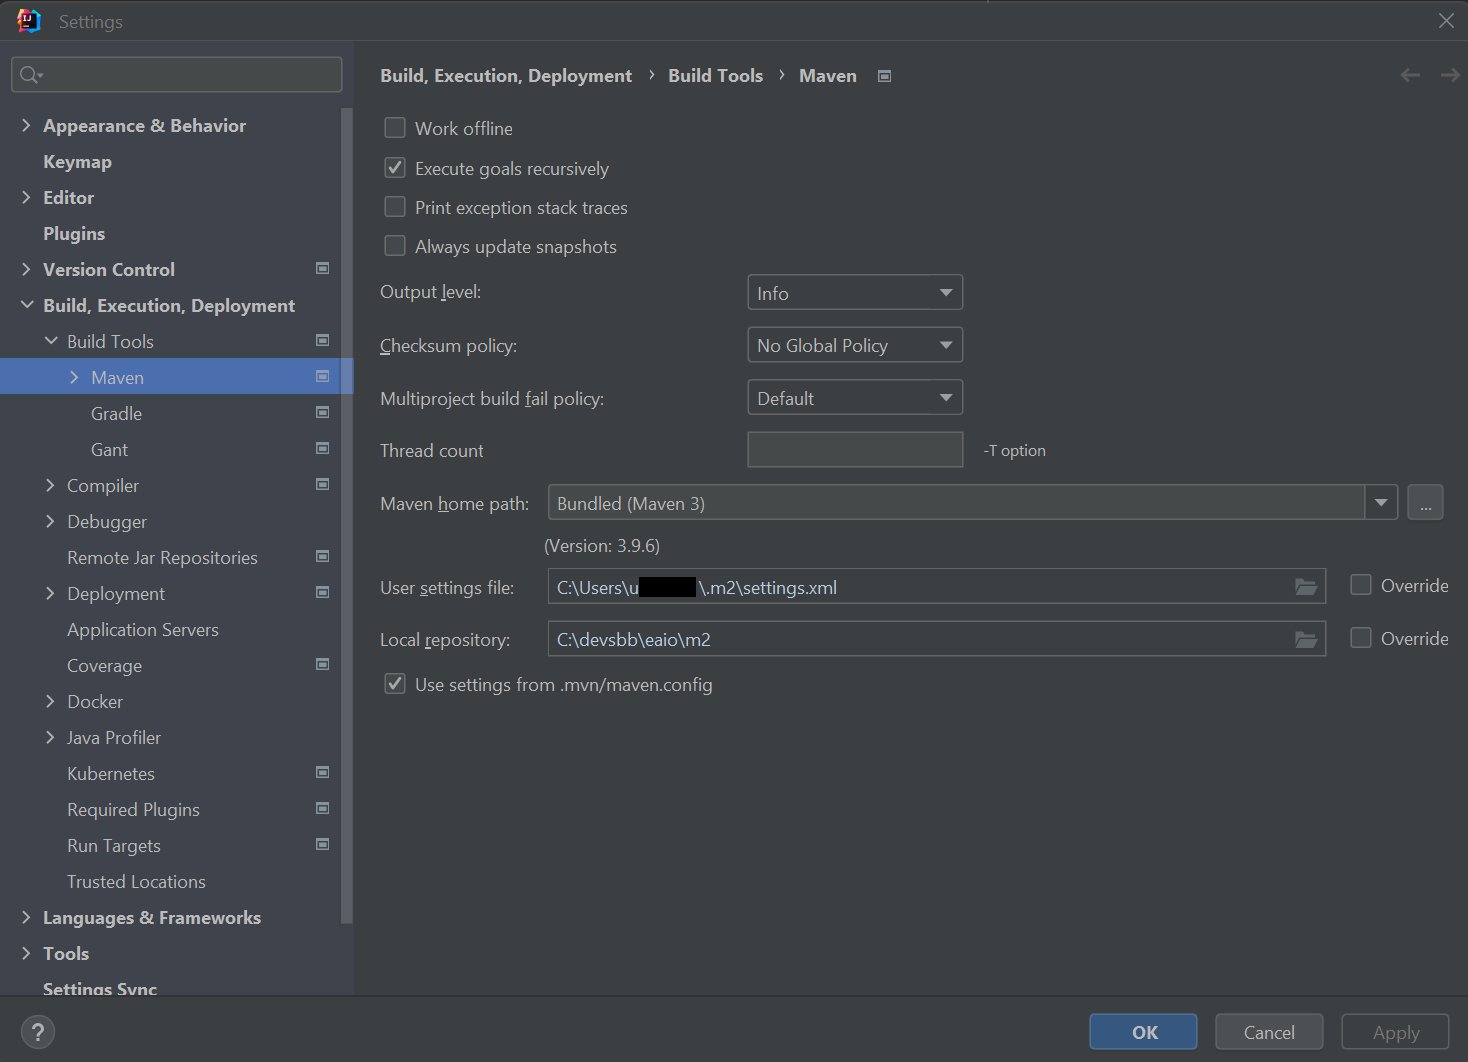Screen dimensions: 1468x1062
Task: Click inside the Thread count input field
Action: (x=855, y=449)
